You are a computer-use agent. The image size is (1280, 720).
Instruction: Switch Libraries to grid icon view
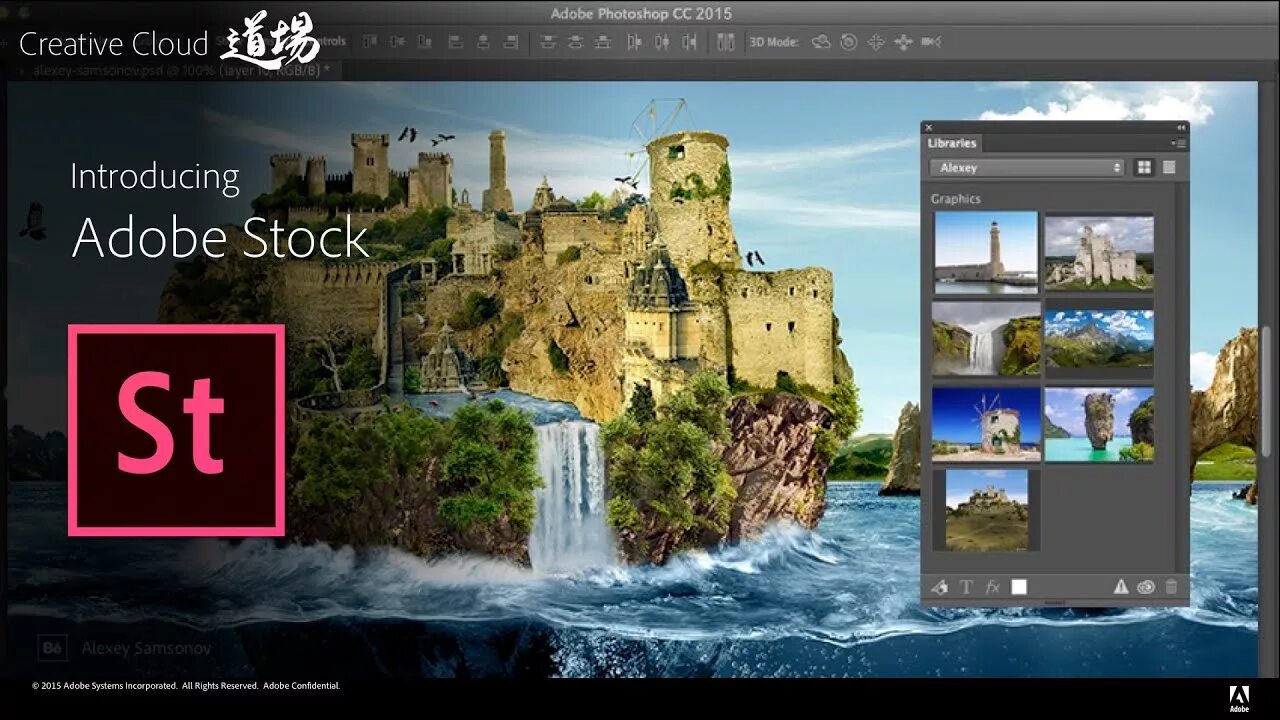click(x=1144, y=168)
